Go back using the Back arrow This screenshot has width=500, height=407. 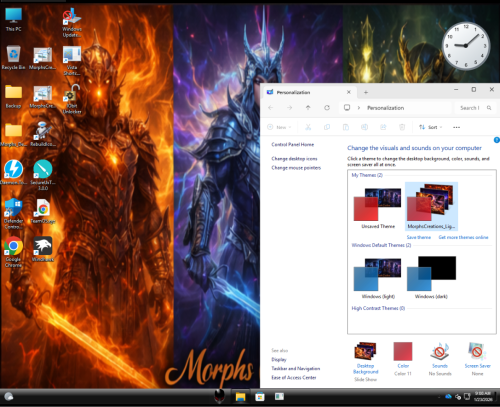click(x=270, y=108)
